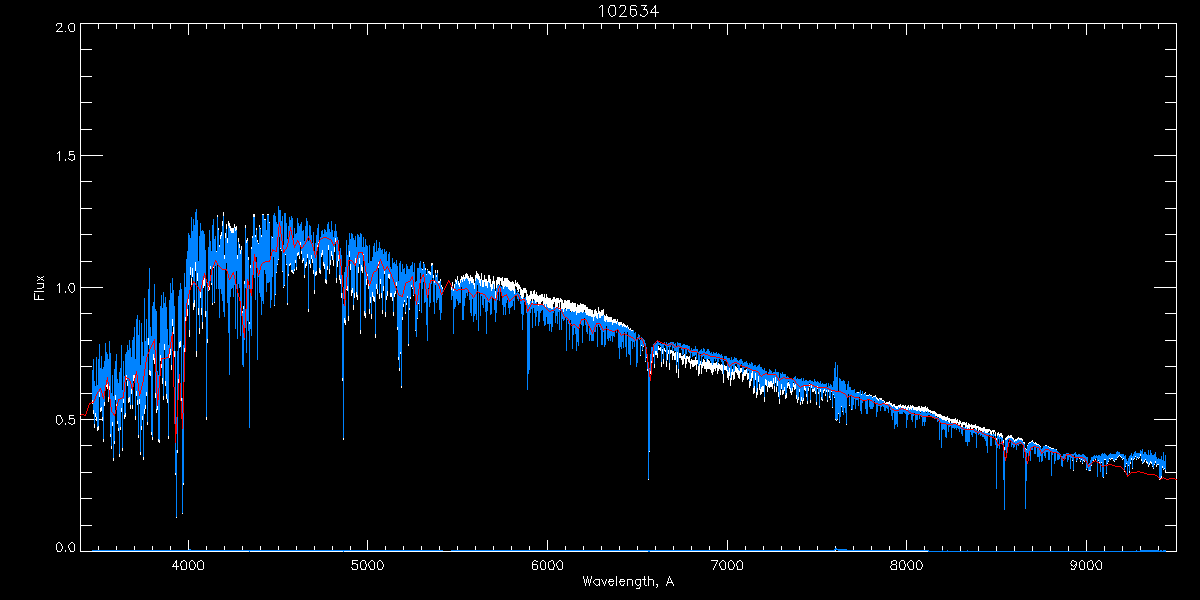
Task: Select the 5000 wavelength tick label
Action: pos(367,565)
